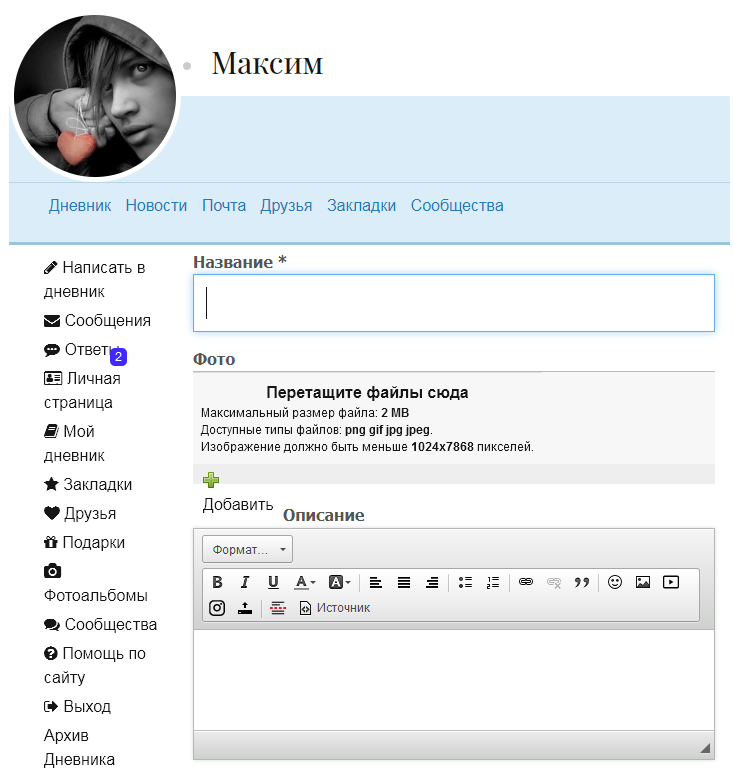Open the Закладки top tab

click(x=362, y=205)
